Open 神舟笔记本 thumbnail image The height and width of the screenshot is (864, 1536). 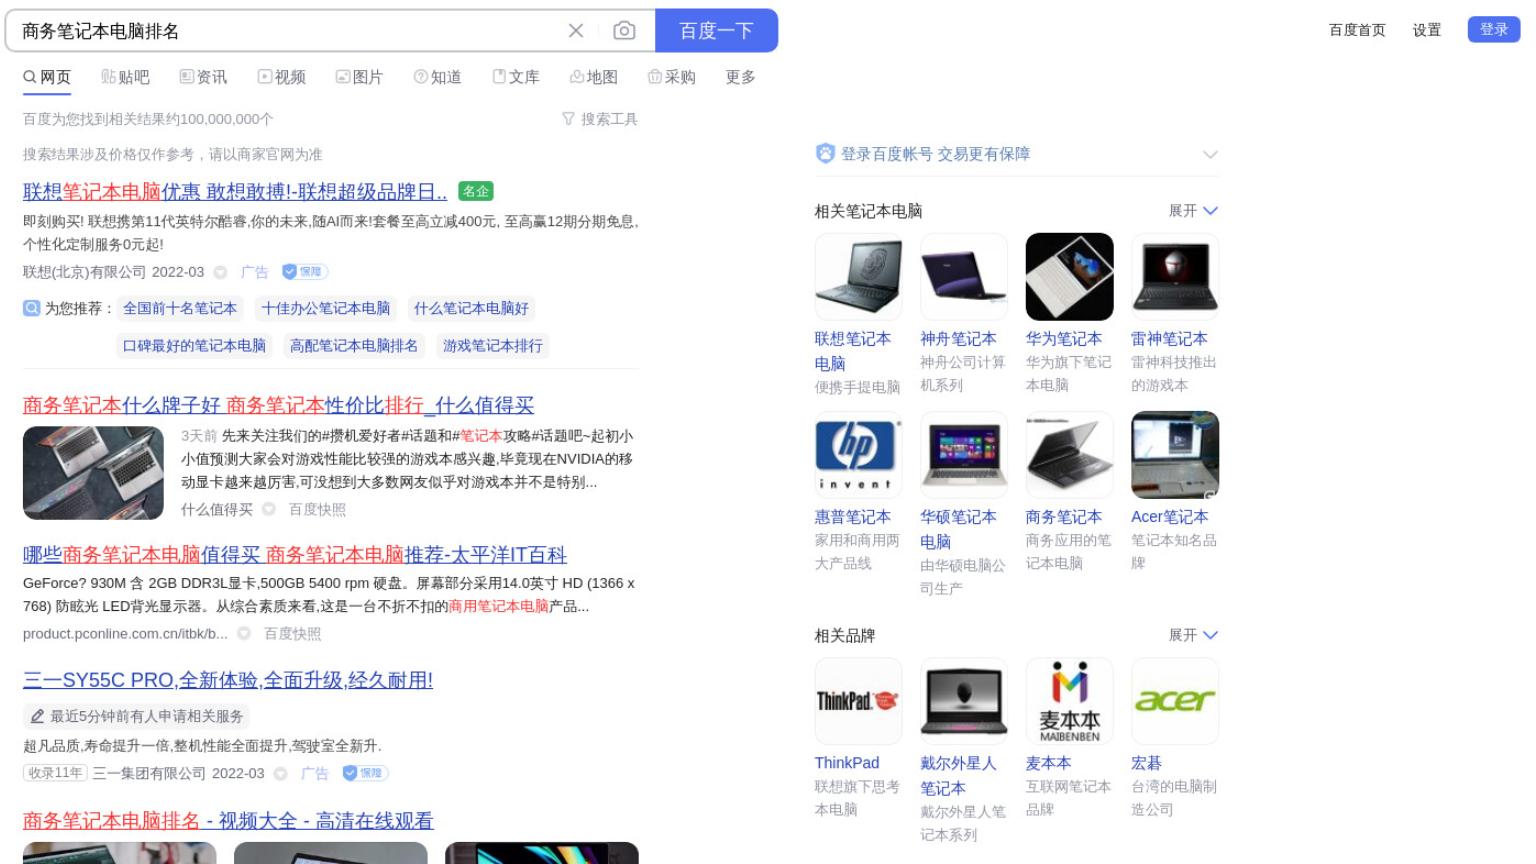click(x=964, y=277)
